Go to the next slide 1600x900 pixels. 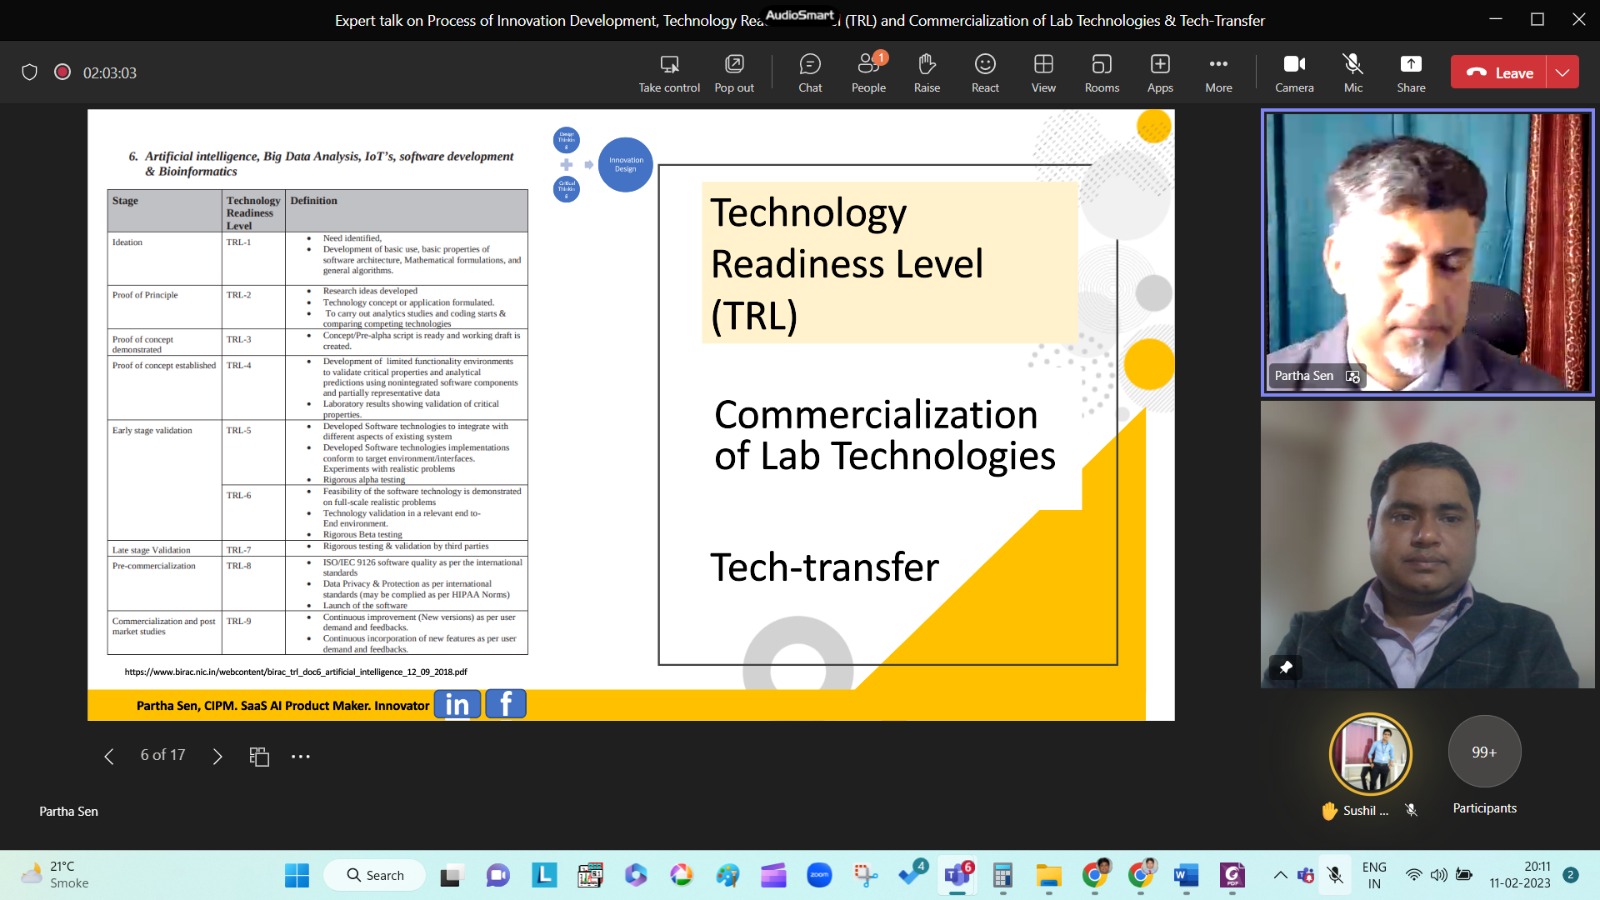[217, 756]
